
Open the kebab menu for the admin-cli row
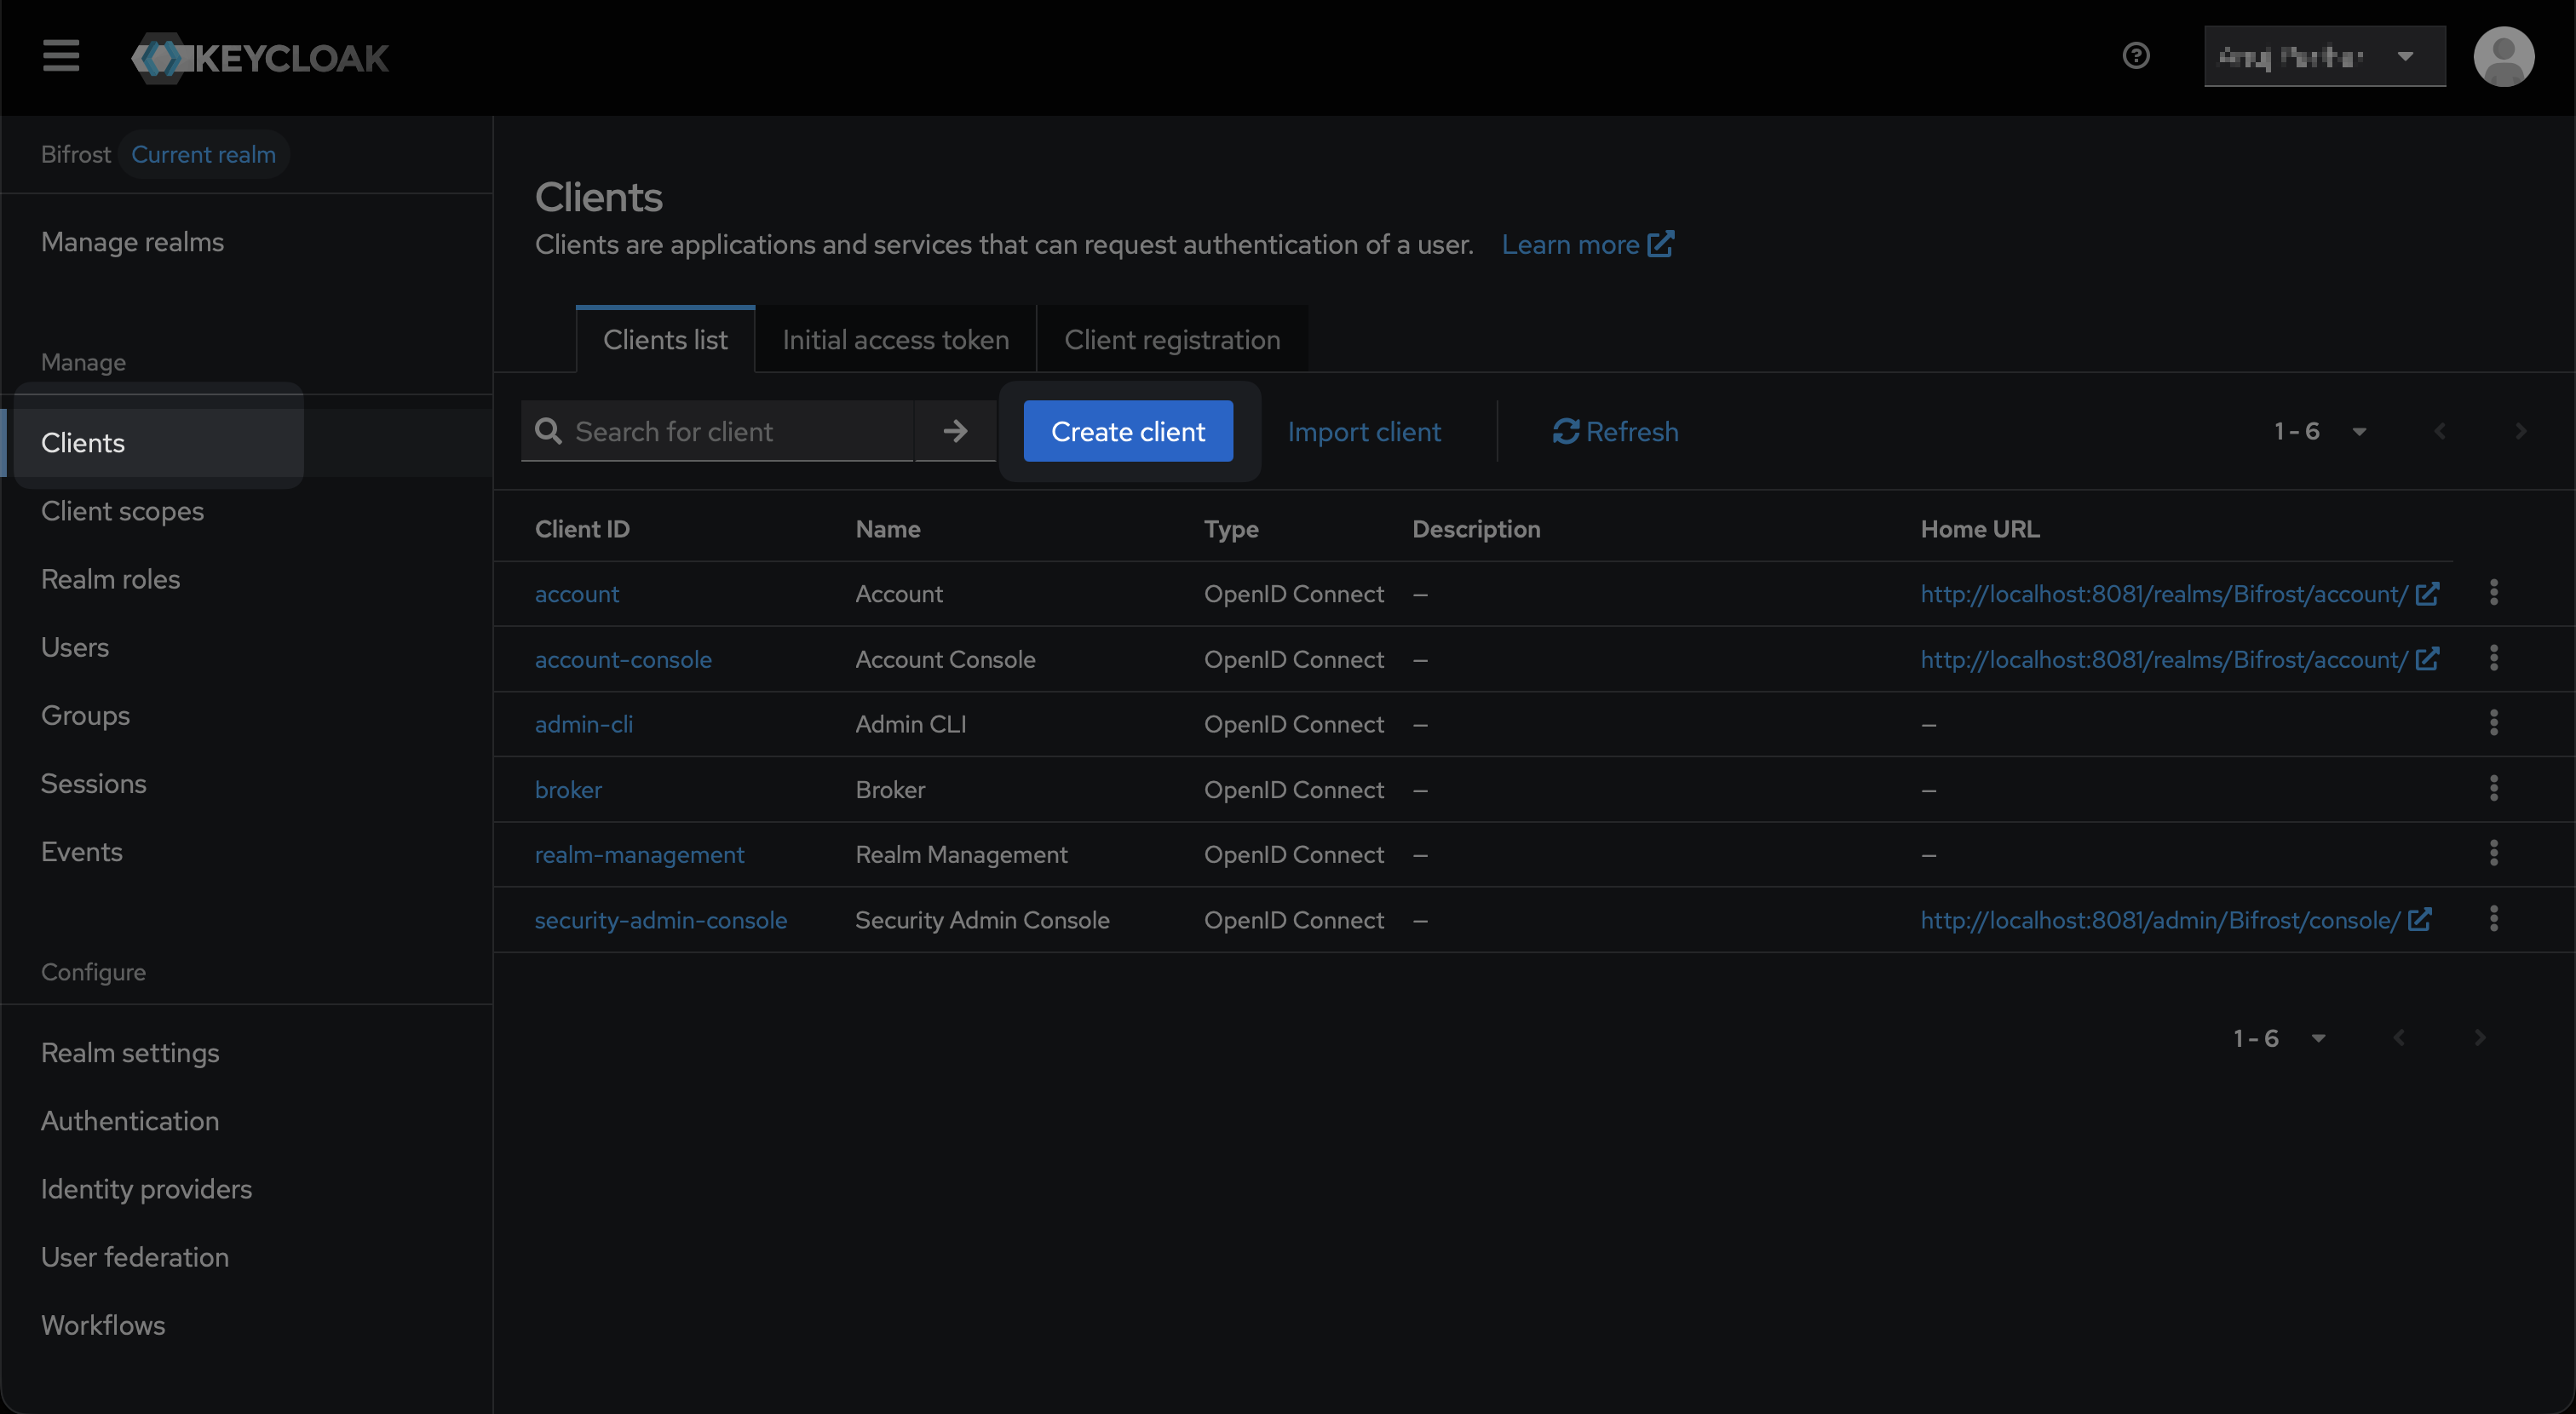click(x=2494, y=723)
